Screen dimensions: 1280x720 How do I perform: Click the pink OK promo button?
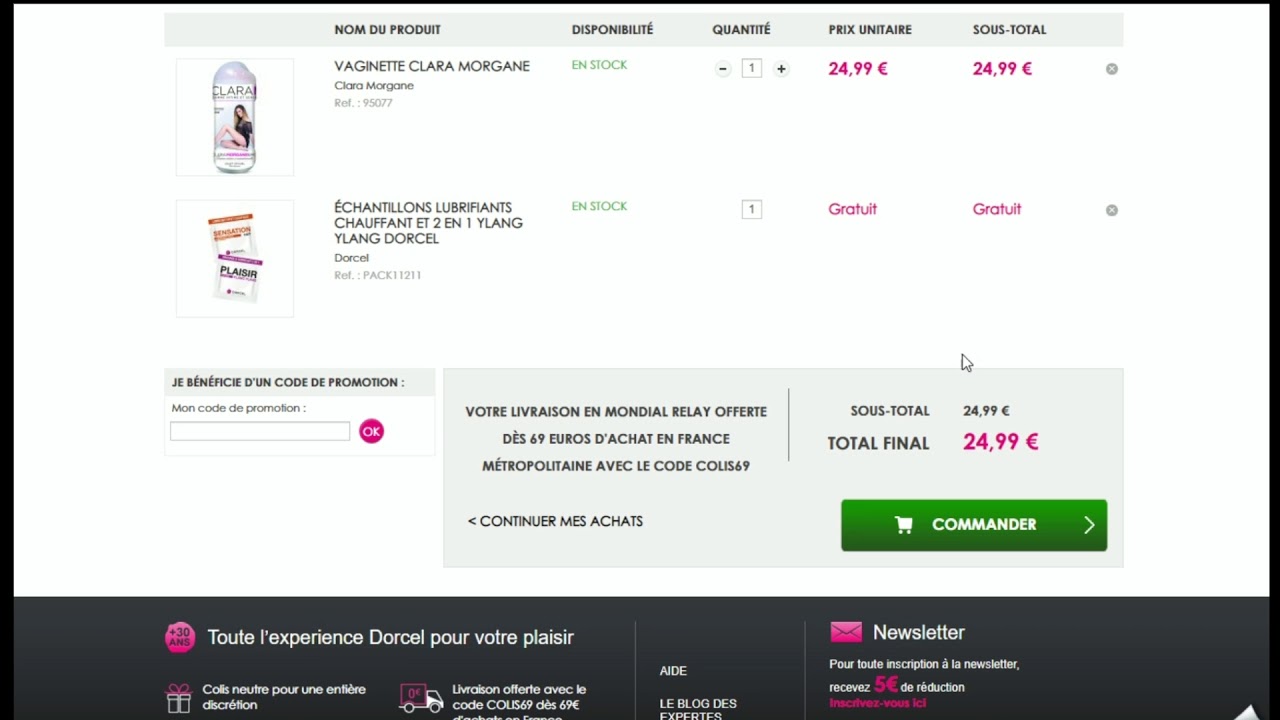(371, 431)
